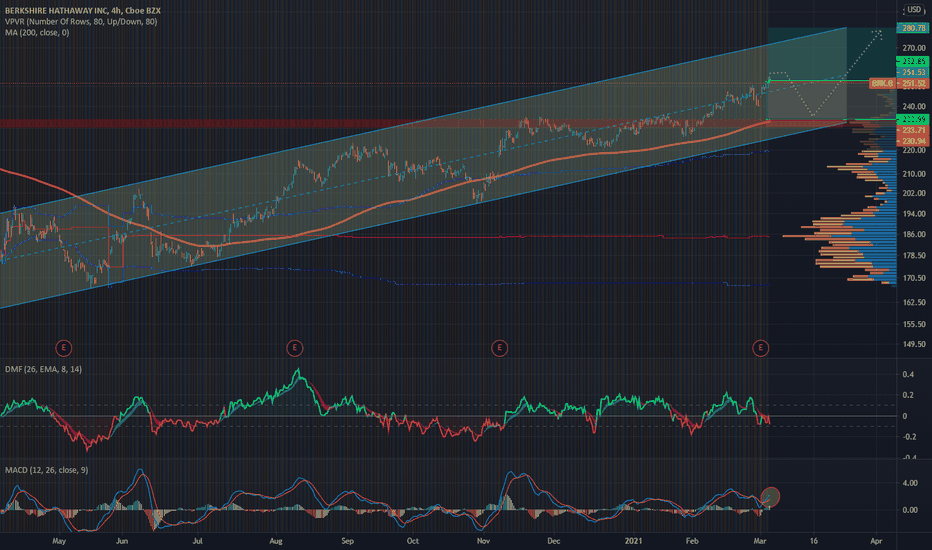Image resolution: width=932 pixels, height=550 pixels.
Task: Click the 233.71 price label
Action: (x=912, y=130)
